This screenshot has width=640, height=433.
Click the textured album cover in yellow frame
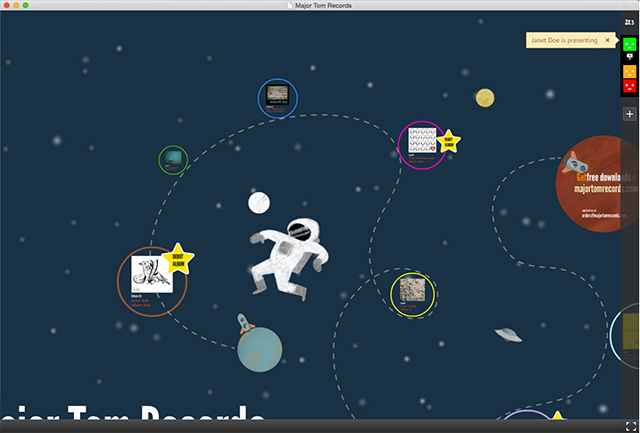(x=412, y=290)
